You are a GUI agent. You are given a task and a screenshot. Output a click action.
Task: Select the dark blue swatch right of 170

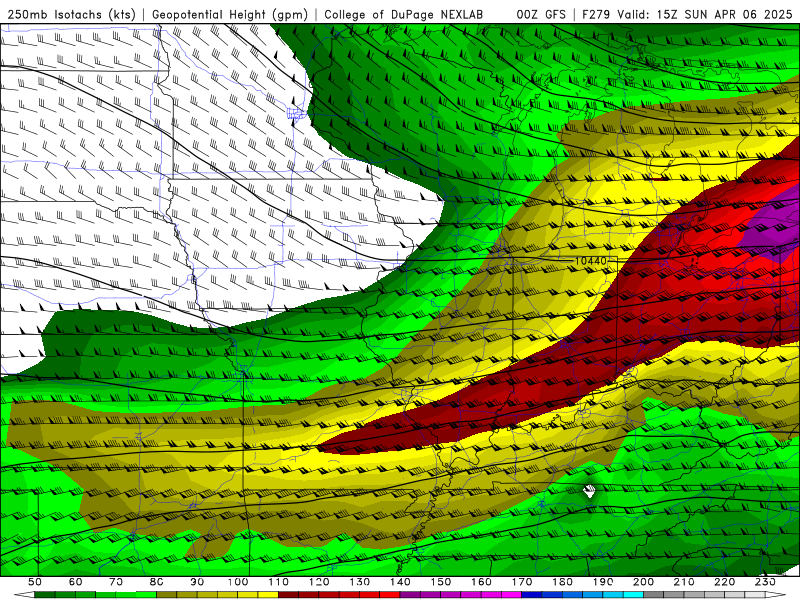click(532, 595)
